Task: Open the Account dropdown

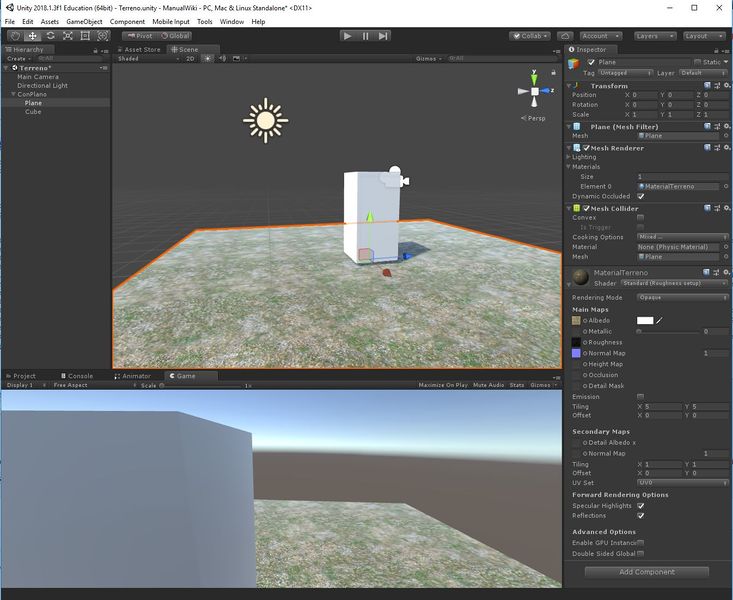Action: pyautogui.click(x=601, y=36)
